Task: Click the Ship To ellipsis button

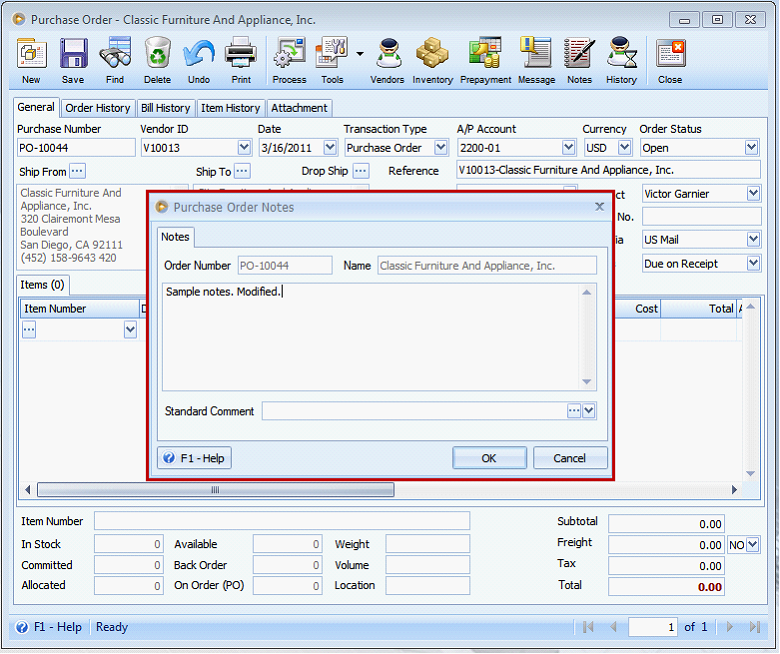Action: coord(242,171)
